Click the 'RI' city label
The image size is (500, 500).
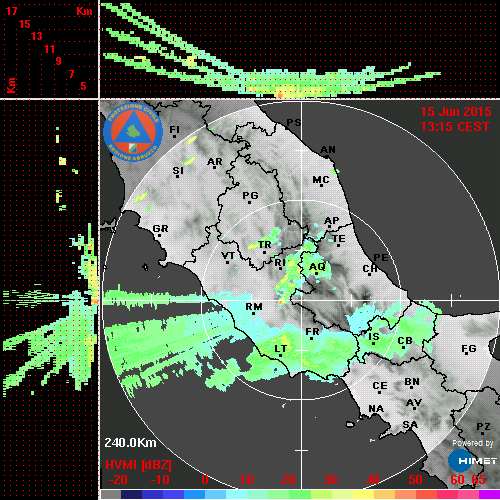[x=280, y=263]
